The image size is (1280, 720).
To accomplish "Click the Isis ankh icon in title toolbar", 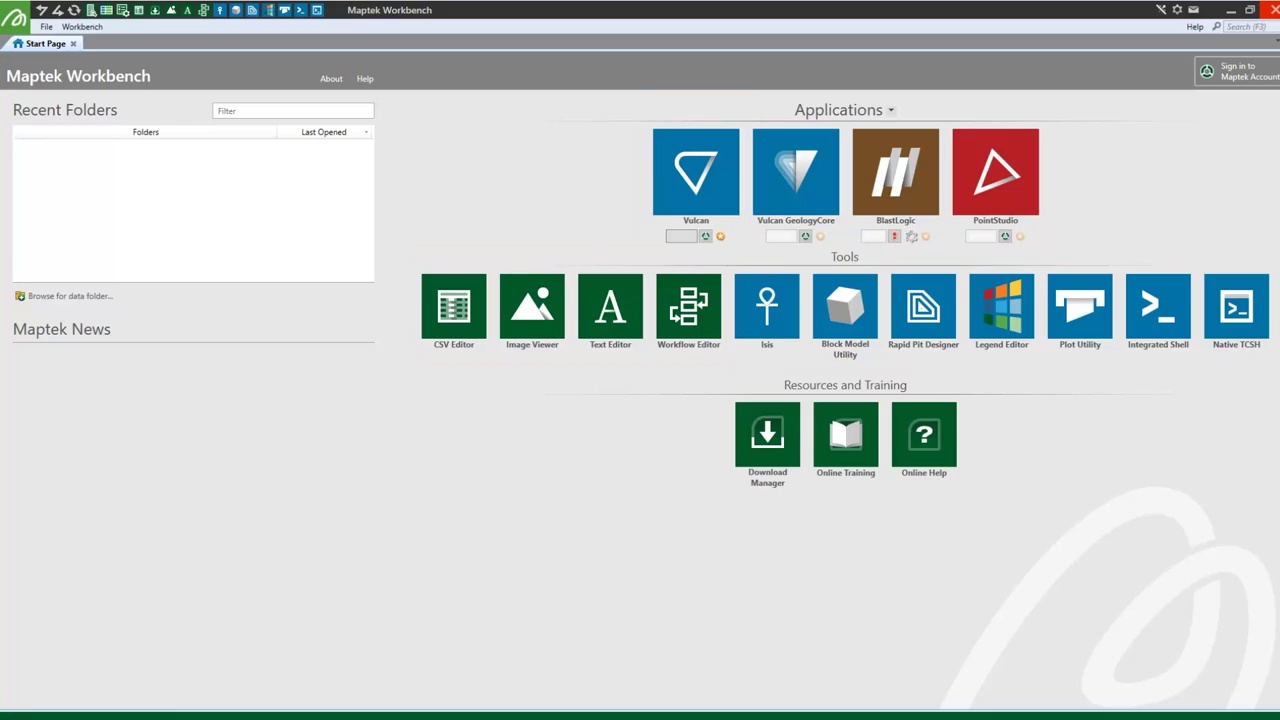I will coord(220,10).
